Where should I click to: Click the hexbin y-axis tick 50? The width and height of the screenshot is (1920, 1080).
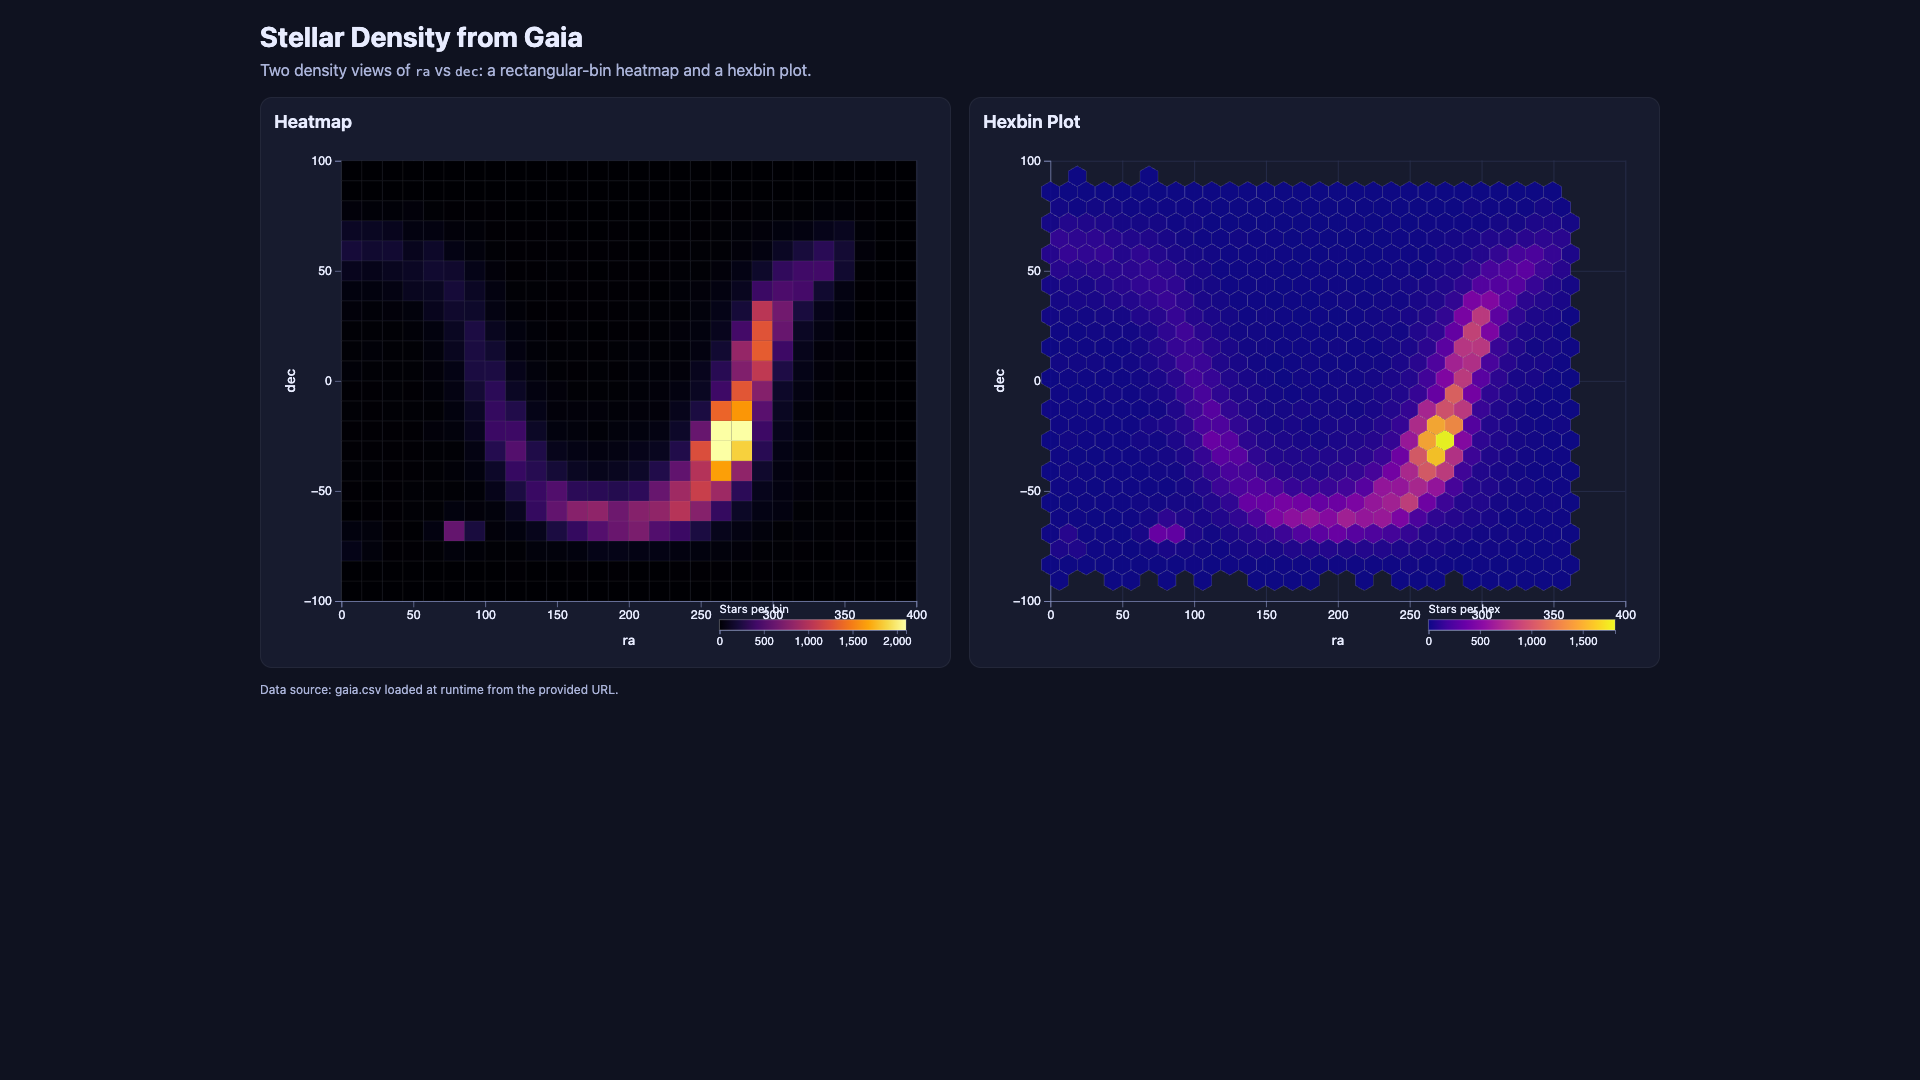click(x=1034, y=271)
